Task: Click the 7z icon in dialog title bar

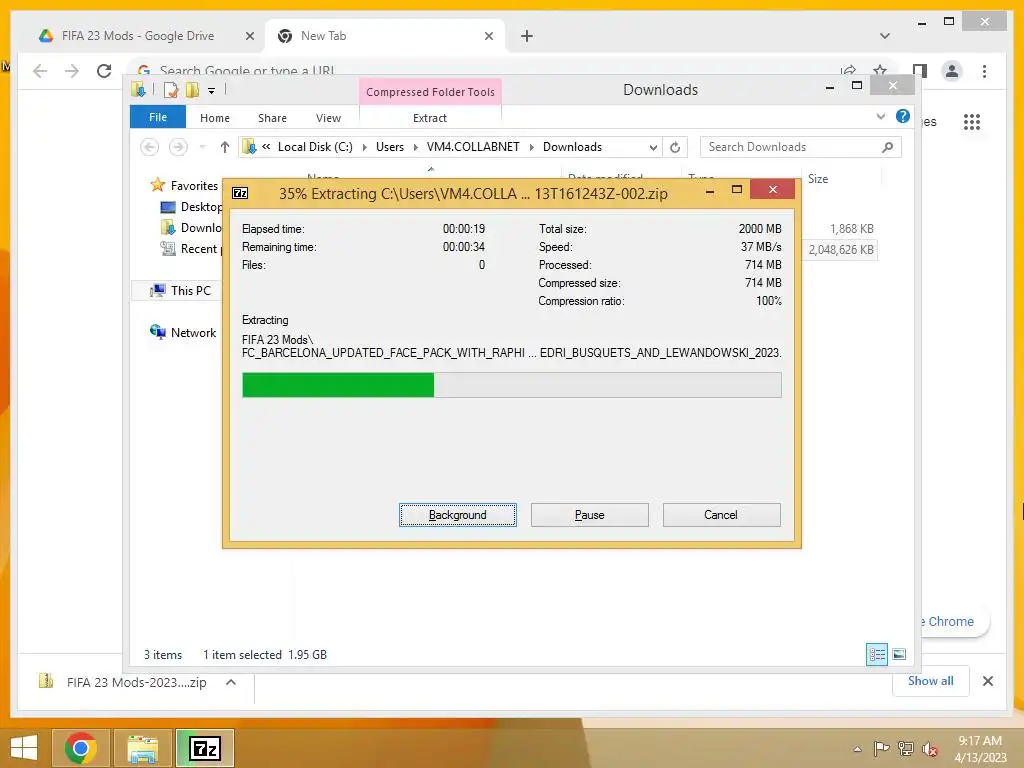Action: 240,193
